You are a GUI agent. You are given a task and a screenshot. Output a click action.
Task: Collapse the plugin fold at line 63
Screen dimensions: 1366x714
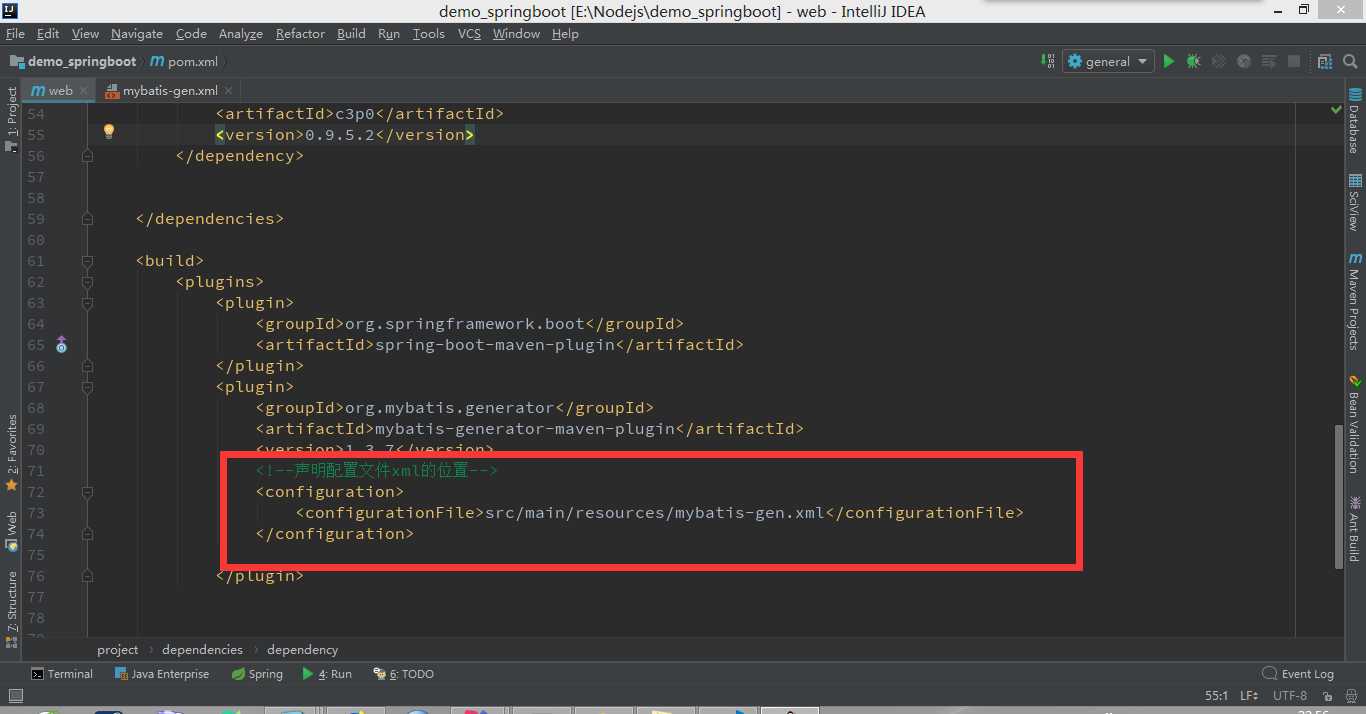point(87,303)
